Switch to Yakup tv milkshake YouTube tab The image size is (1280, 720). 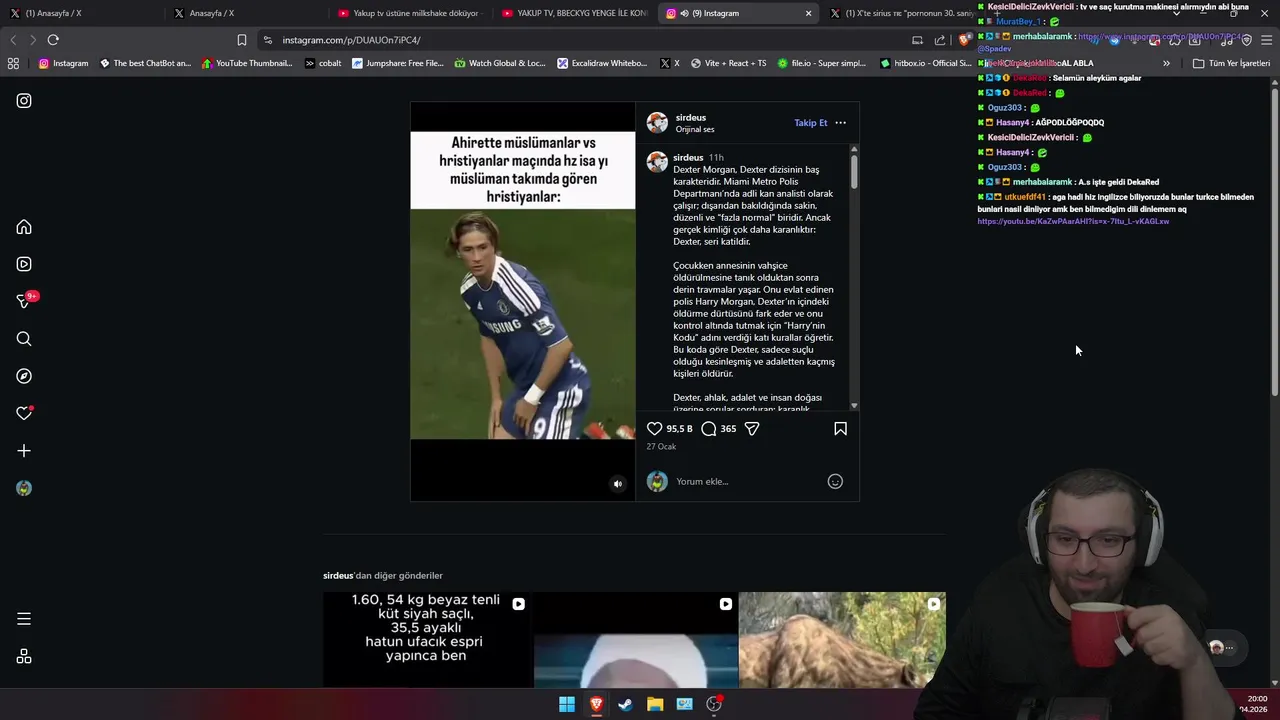pos(408,13)
